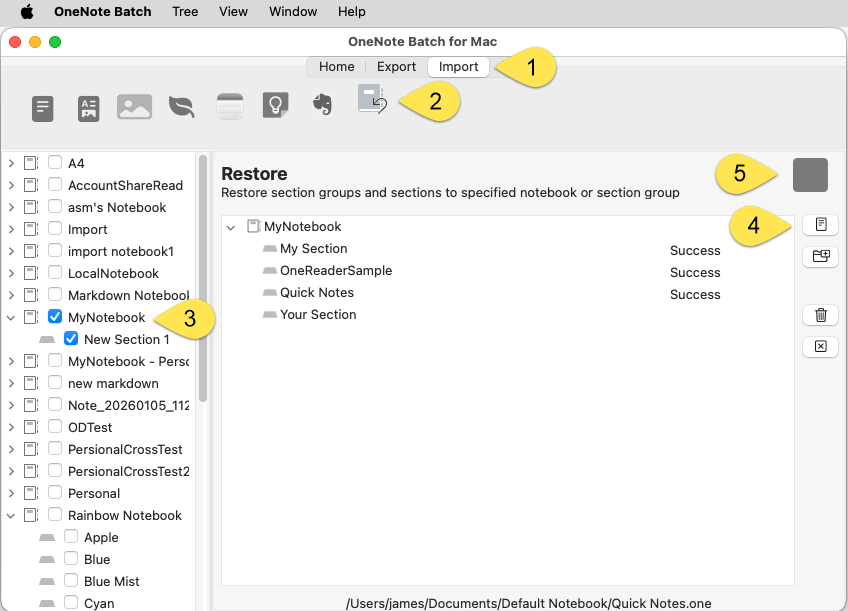The image size is (848, 611).
Task: Uncheck the New Section 1 checkbox
Action: pos(71,339)
